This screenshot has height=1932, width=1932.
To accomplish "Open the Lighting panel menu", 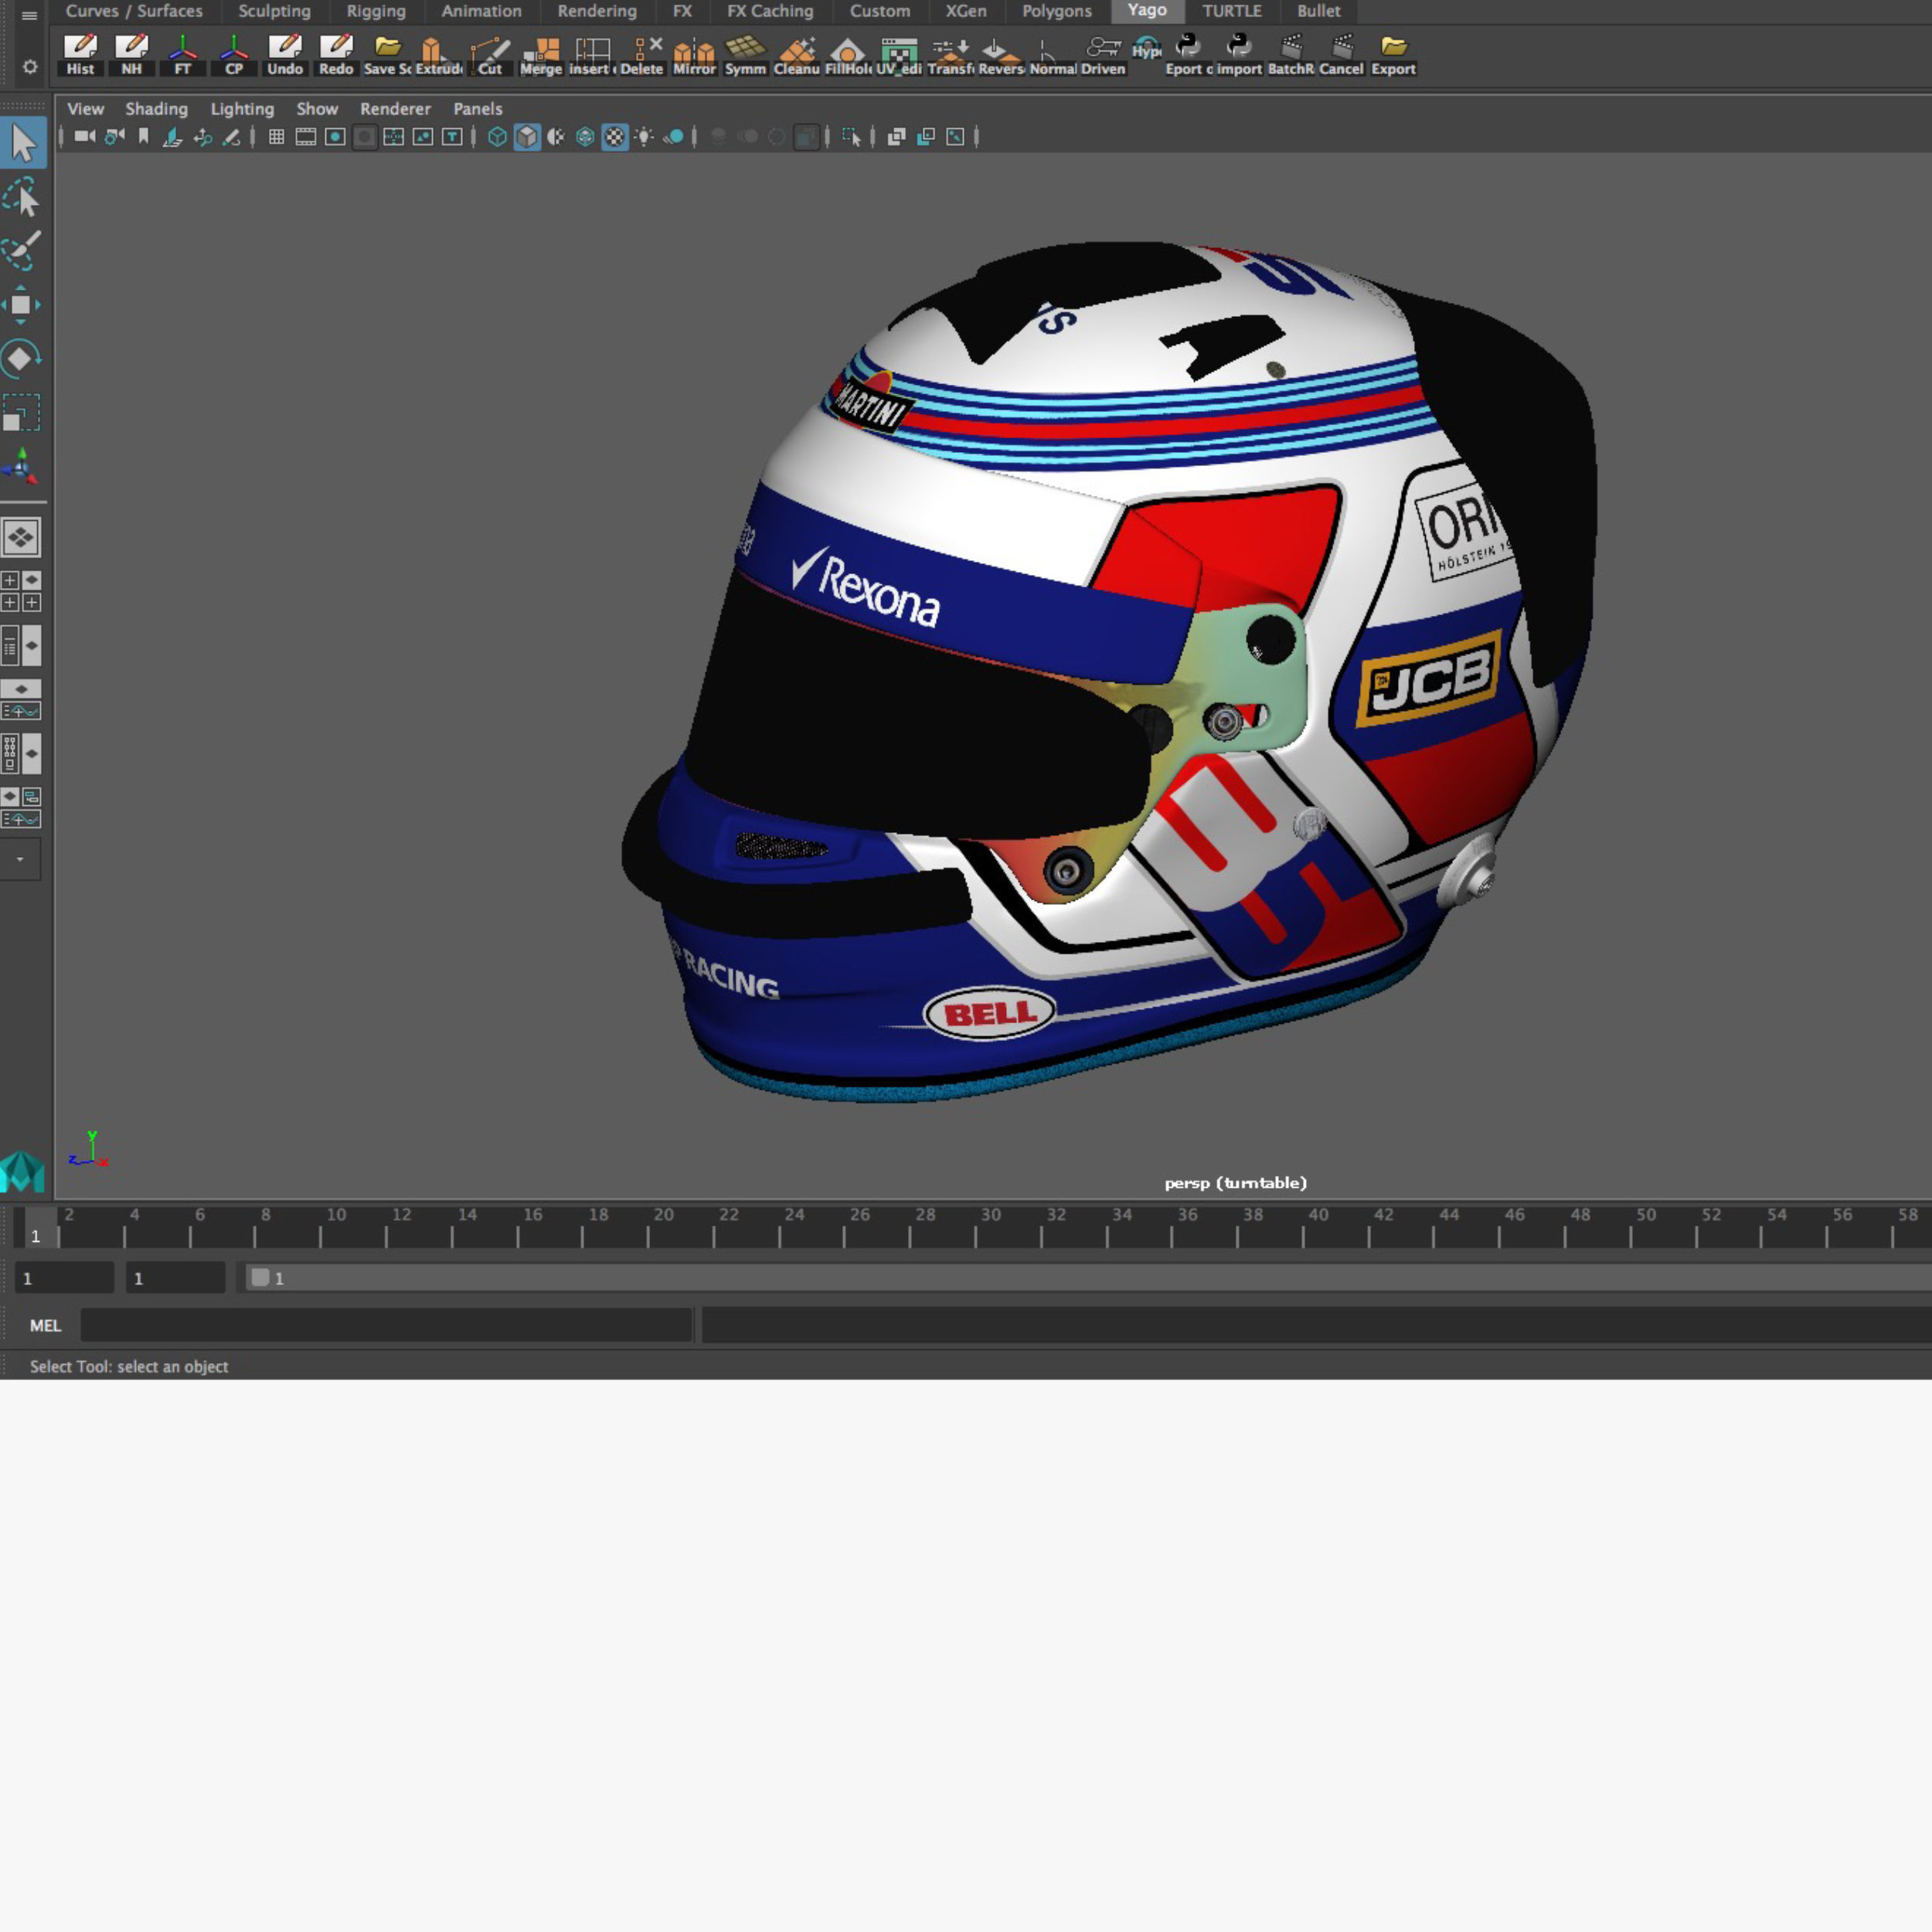I will [242, 109].
